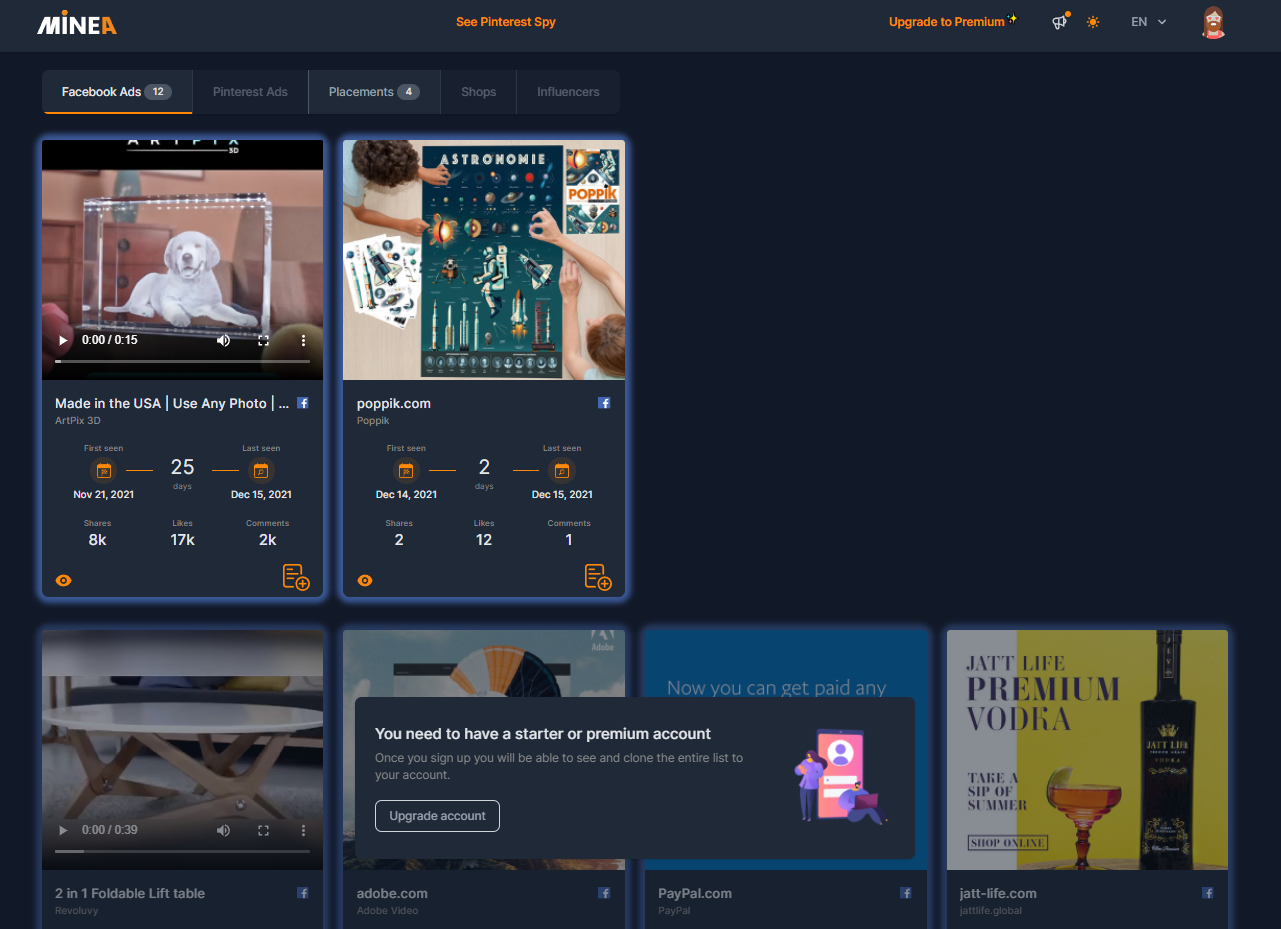This screenshot has height=929, width=1281.
Task: Open Facebook icon on jatt-life.com card
Action: [x=1208, y=893]
